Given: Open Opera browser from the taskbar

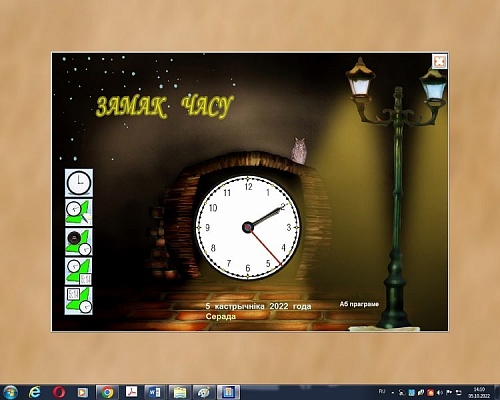Looking at the screenshot, I should click(x=59, y=392).
